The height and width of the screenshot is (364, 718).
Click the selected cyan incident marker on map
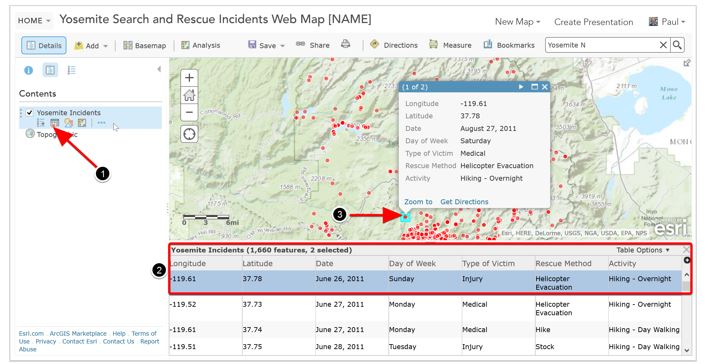(405, 216)
